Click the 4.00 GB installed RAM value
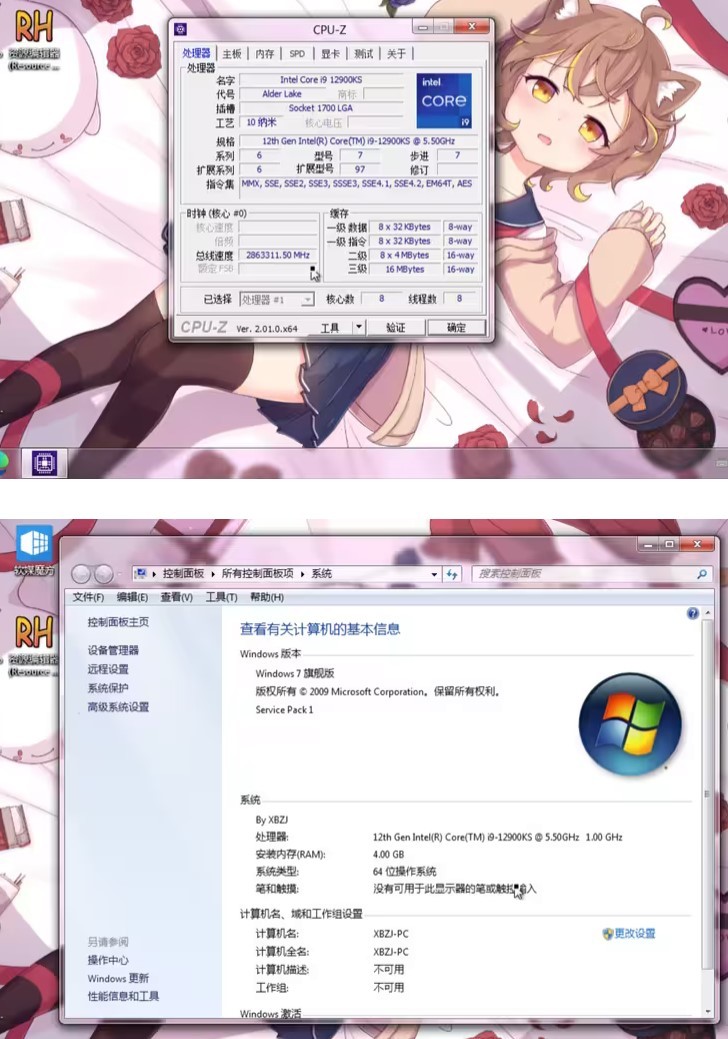 pos(388,855)
